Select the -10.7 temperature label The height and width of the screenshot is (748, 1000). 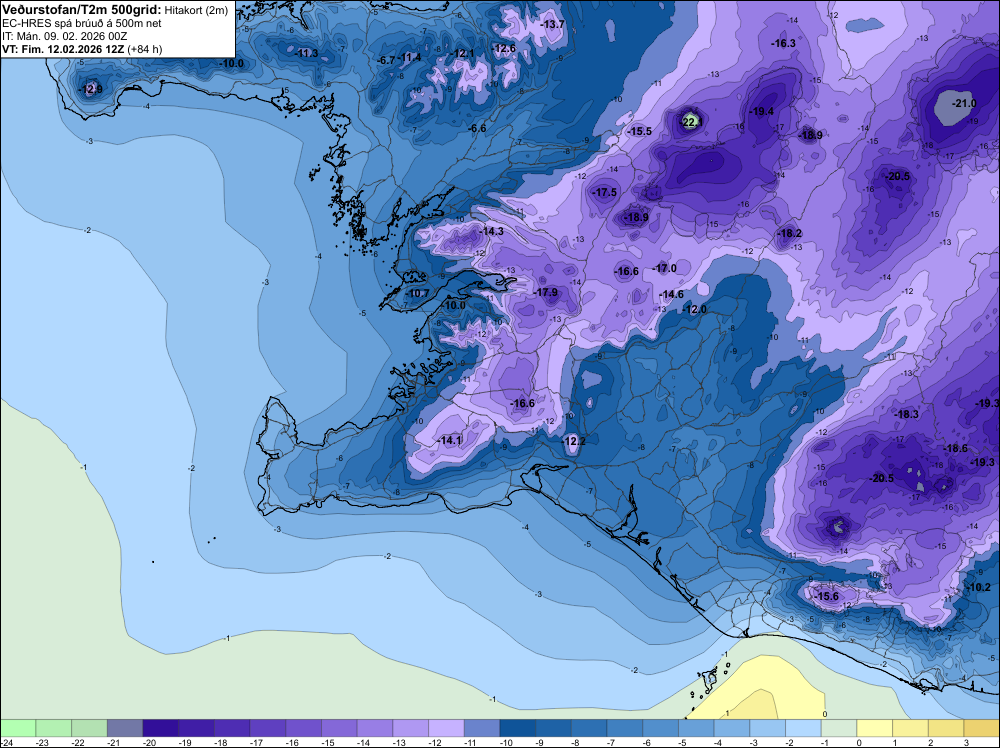[x=417, y=293]
